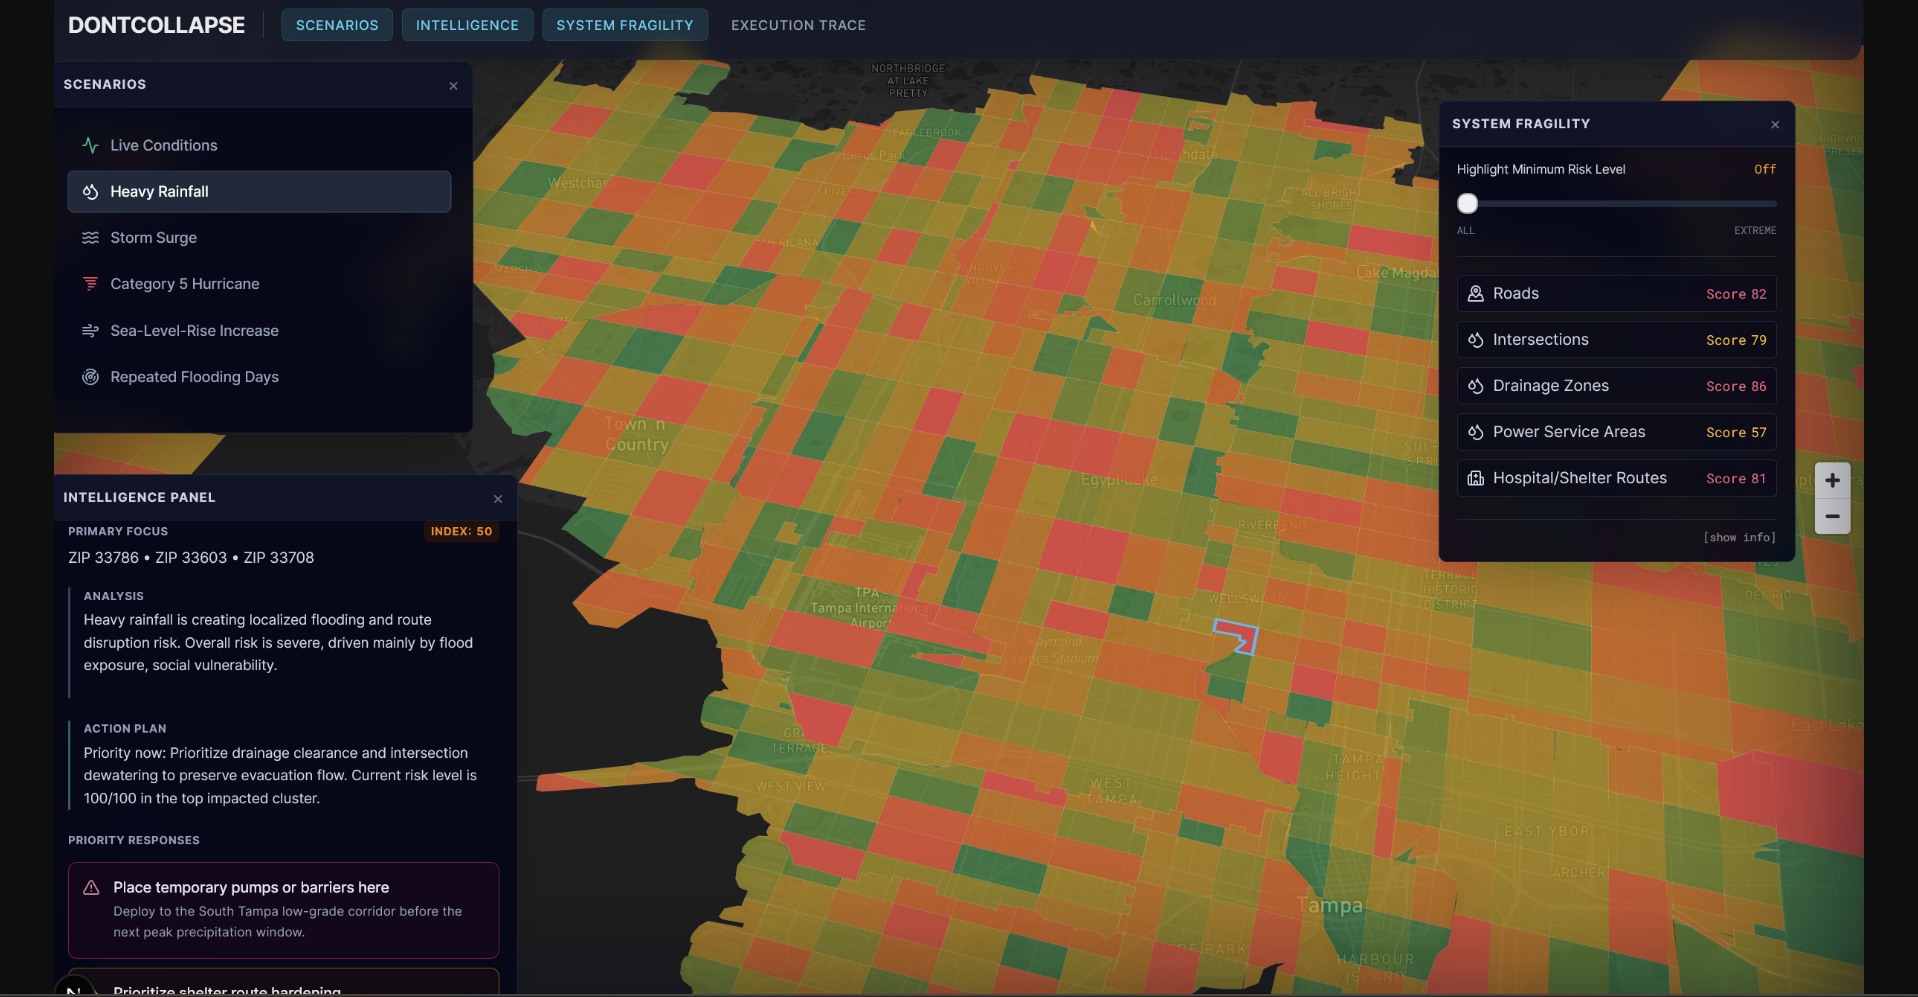Click the Sea-Level-Rise Increase wind icon
Viewport: 1918px width, 997px height.
(90, 331)
